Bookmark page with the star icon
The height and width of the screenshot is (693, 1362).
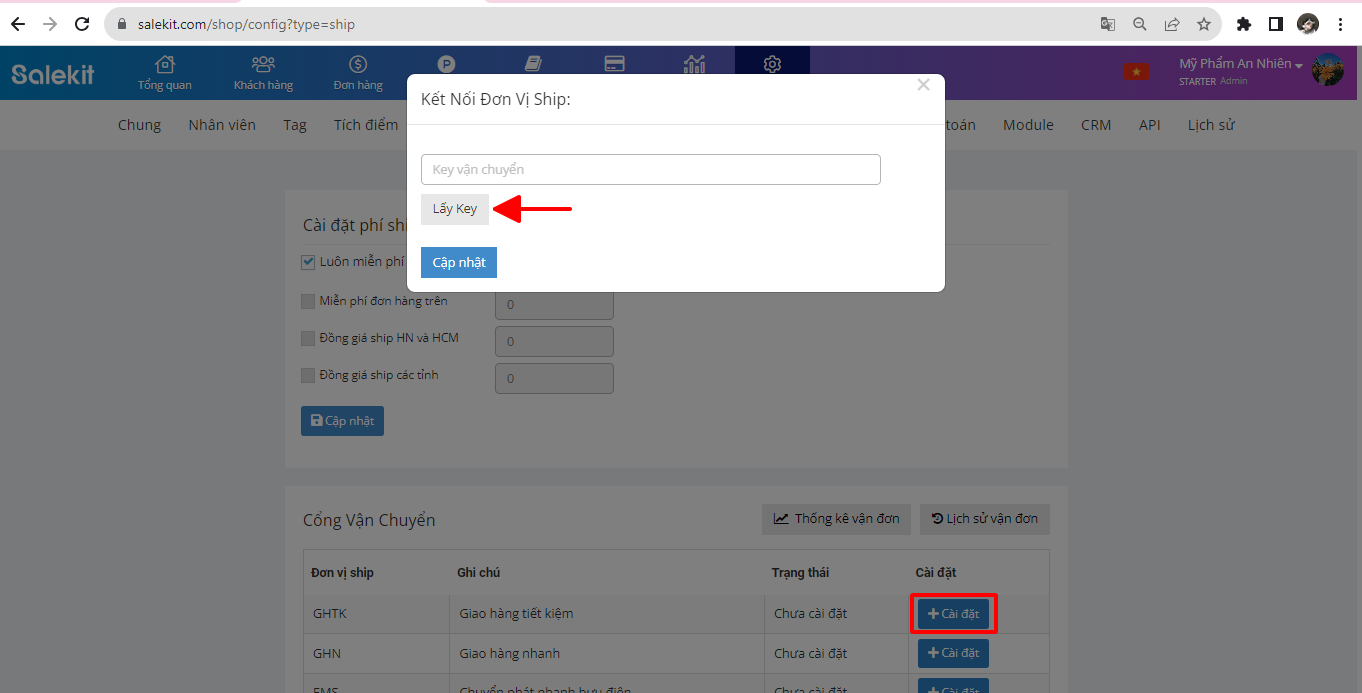(x=1204, y=24)
